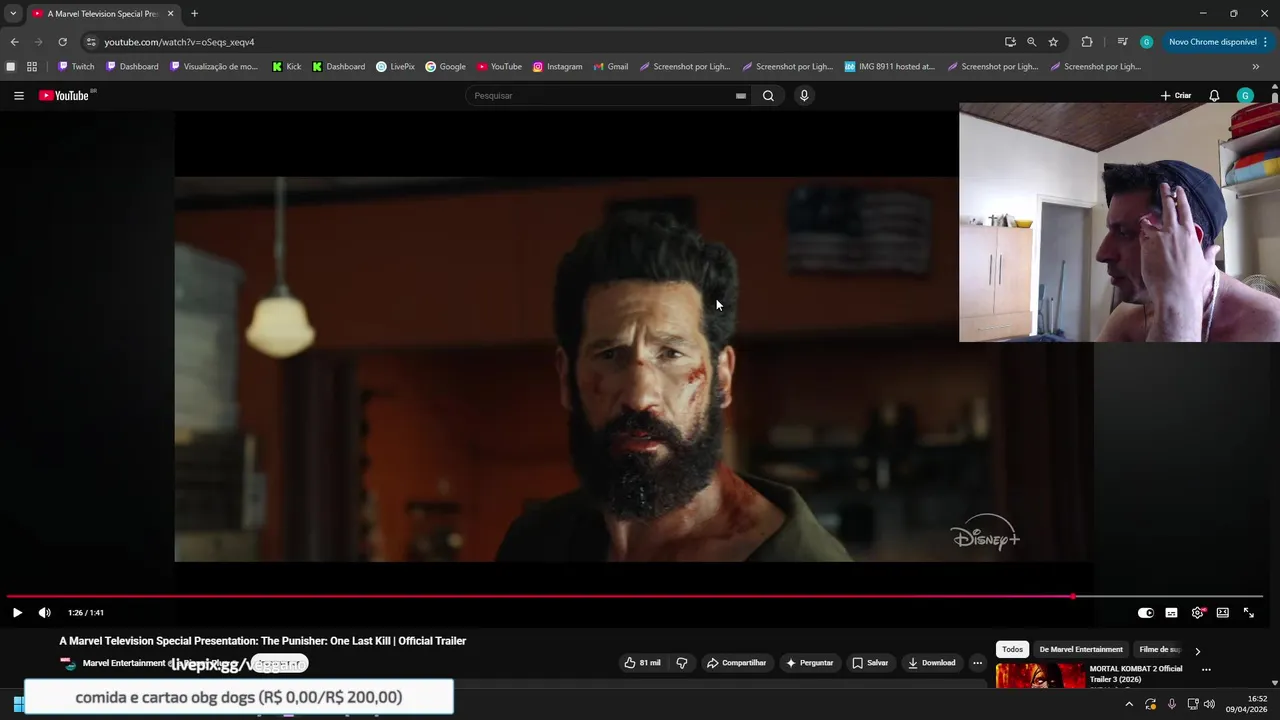The image size is (1280, 720).
Task: Open a new browser tab
Action: pyautogui.click(x=194, y=14)
